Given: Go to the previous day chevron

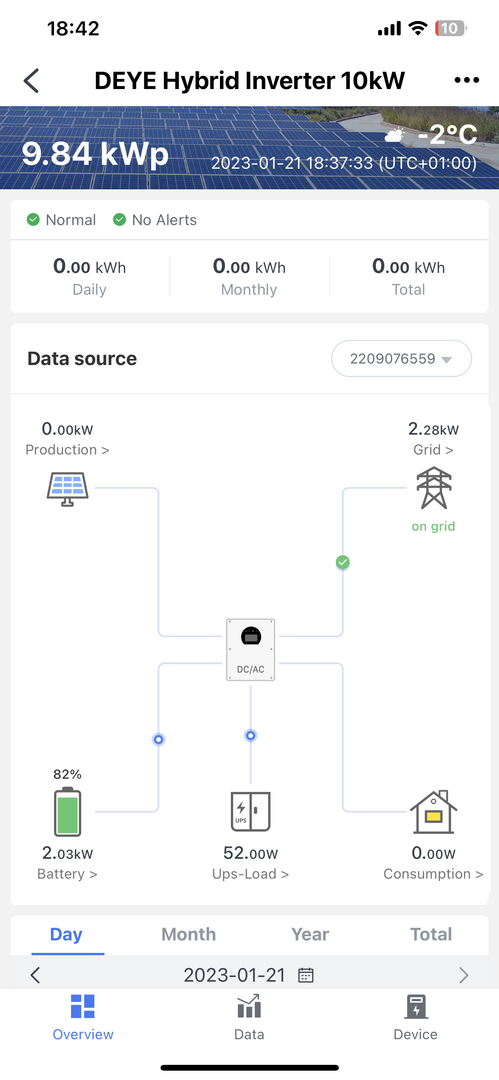Looking at the screenshot, I should 36,975.
